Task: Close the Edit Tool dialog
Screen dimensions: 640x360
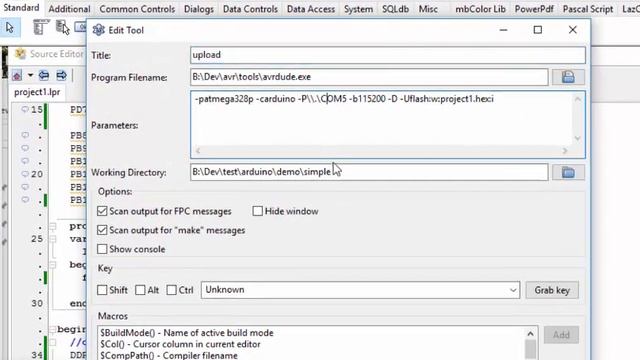Action: (x=573, y=30)
